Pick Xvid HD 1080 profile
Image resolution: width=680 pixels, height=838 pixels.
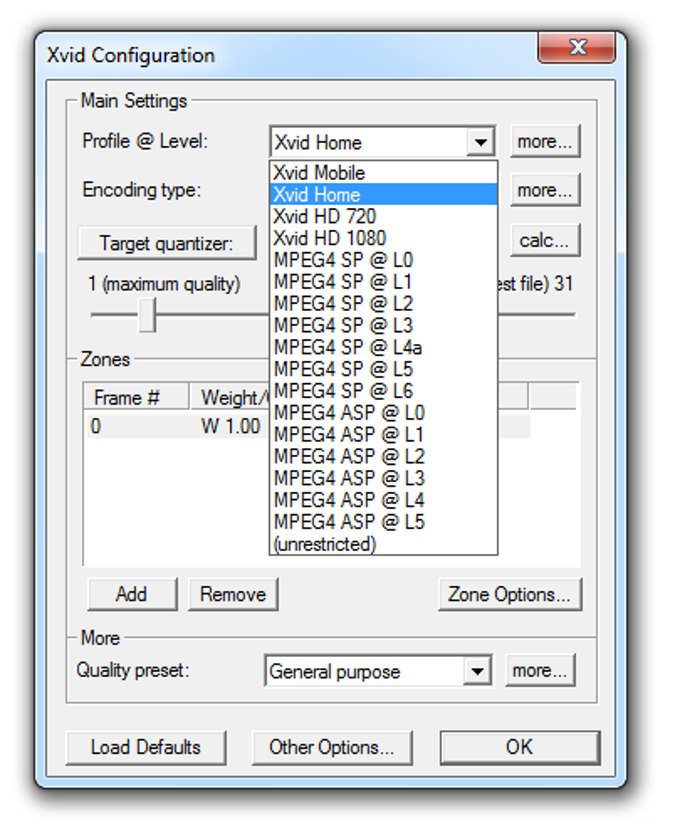click(383, 238)
